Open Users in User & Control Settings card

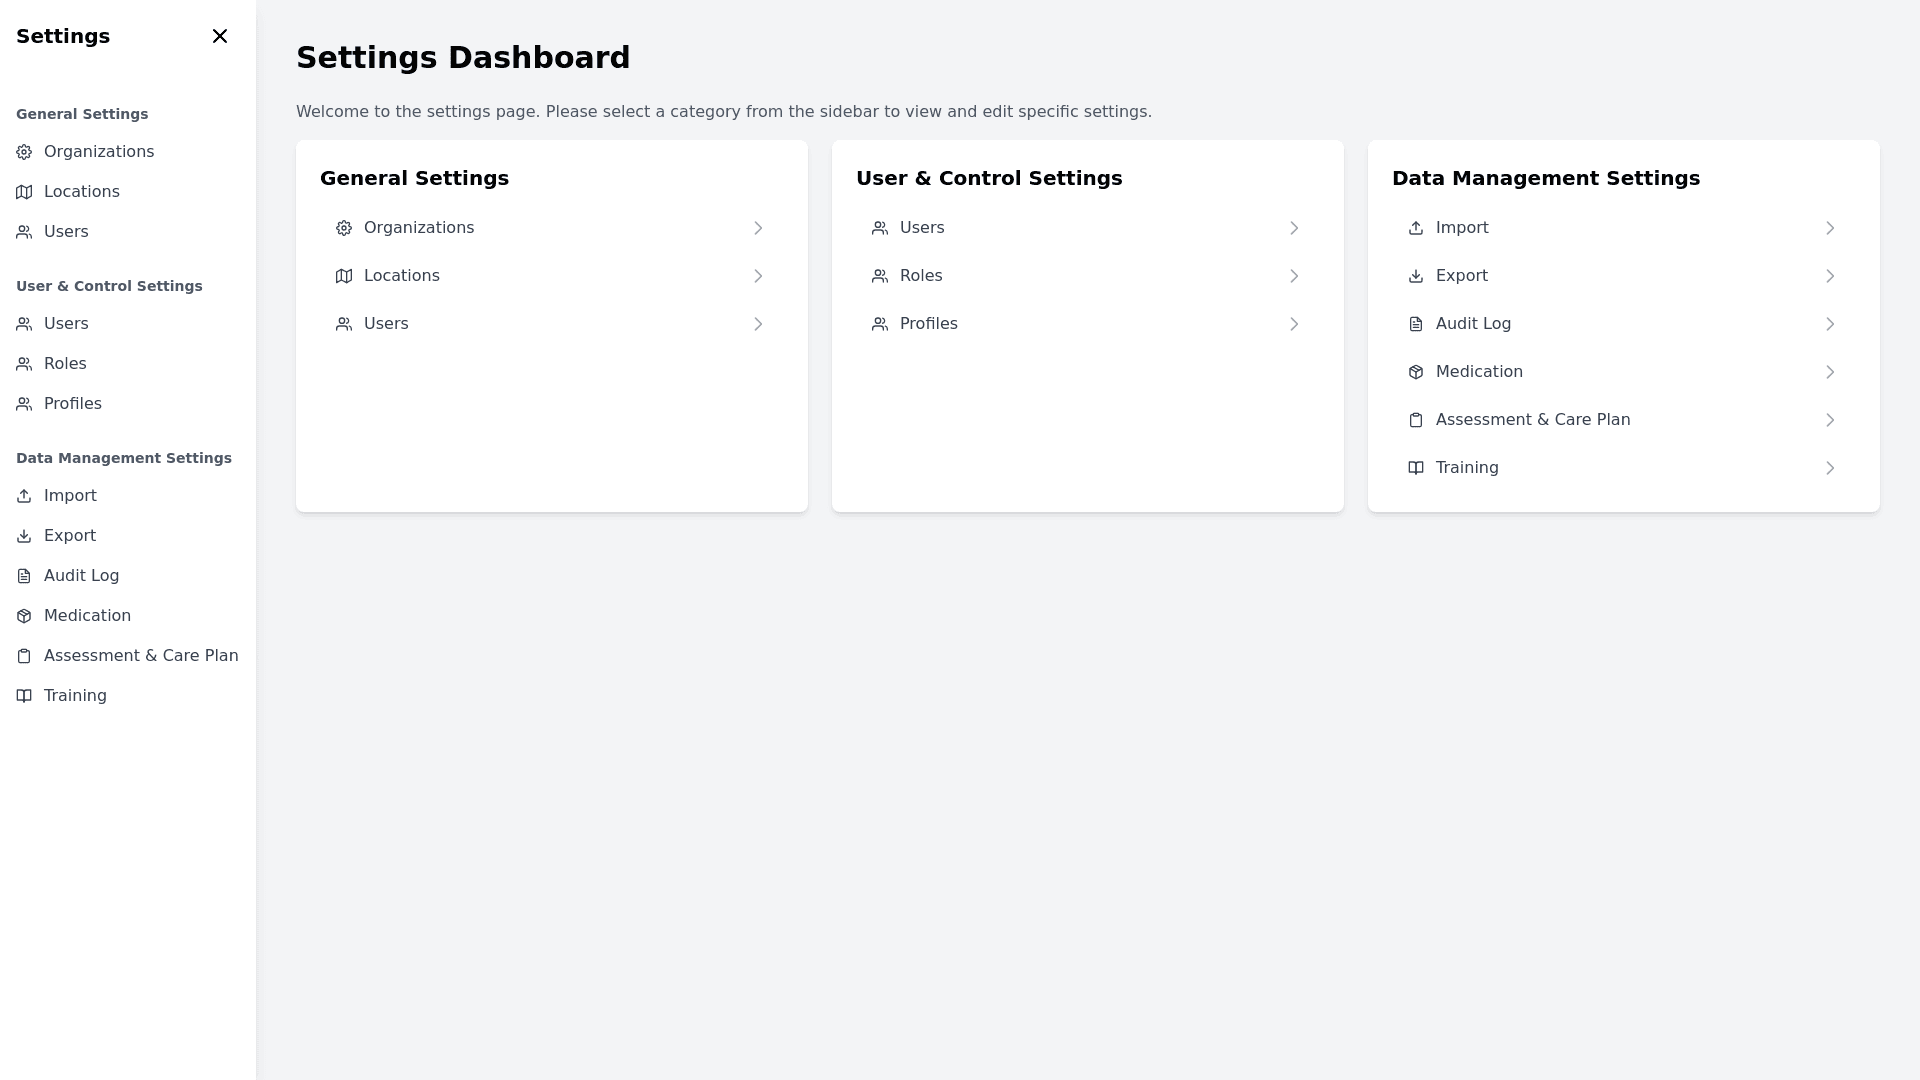click(x=921, y=228)
